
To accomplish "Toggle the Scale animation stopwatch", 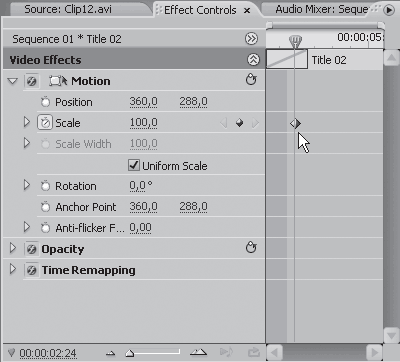I will (x=45, y=123).
